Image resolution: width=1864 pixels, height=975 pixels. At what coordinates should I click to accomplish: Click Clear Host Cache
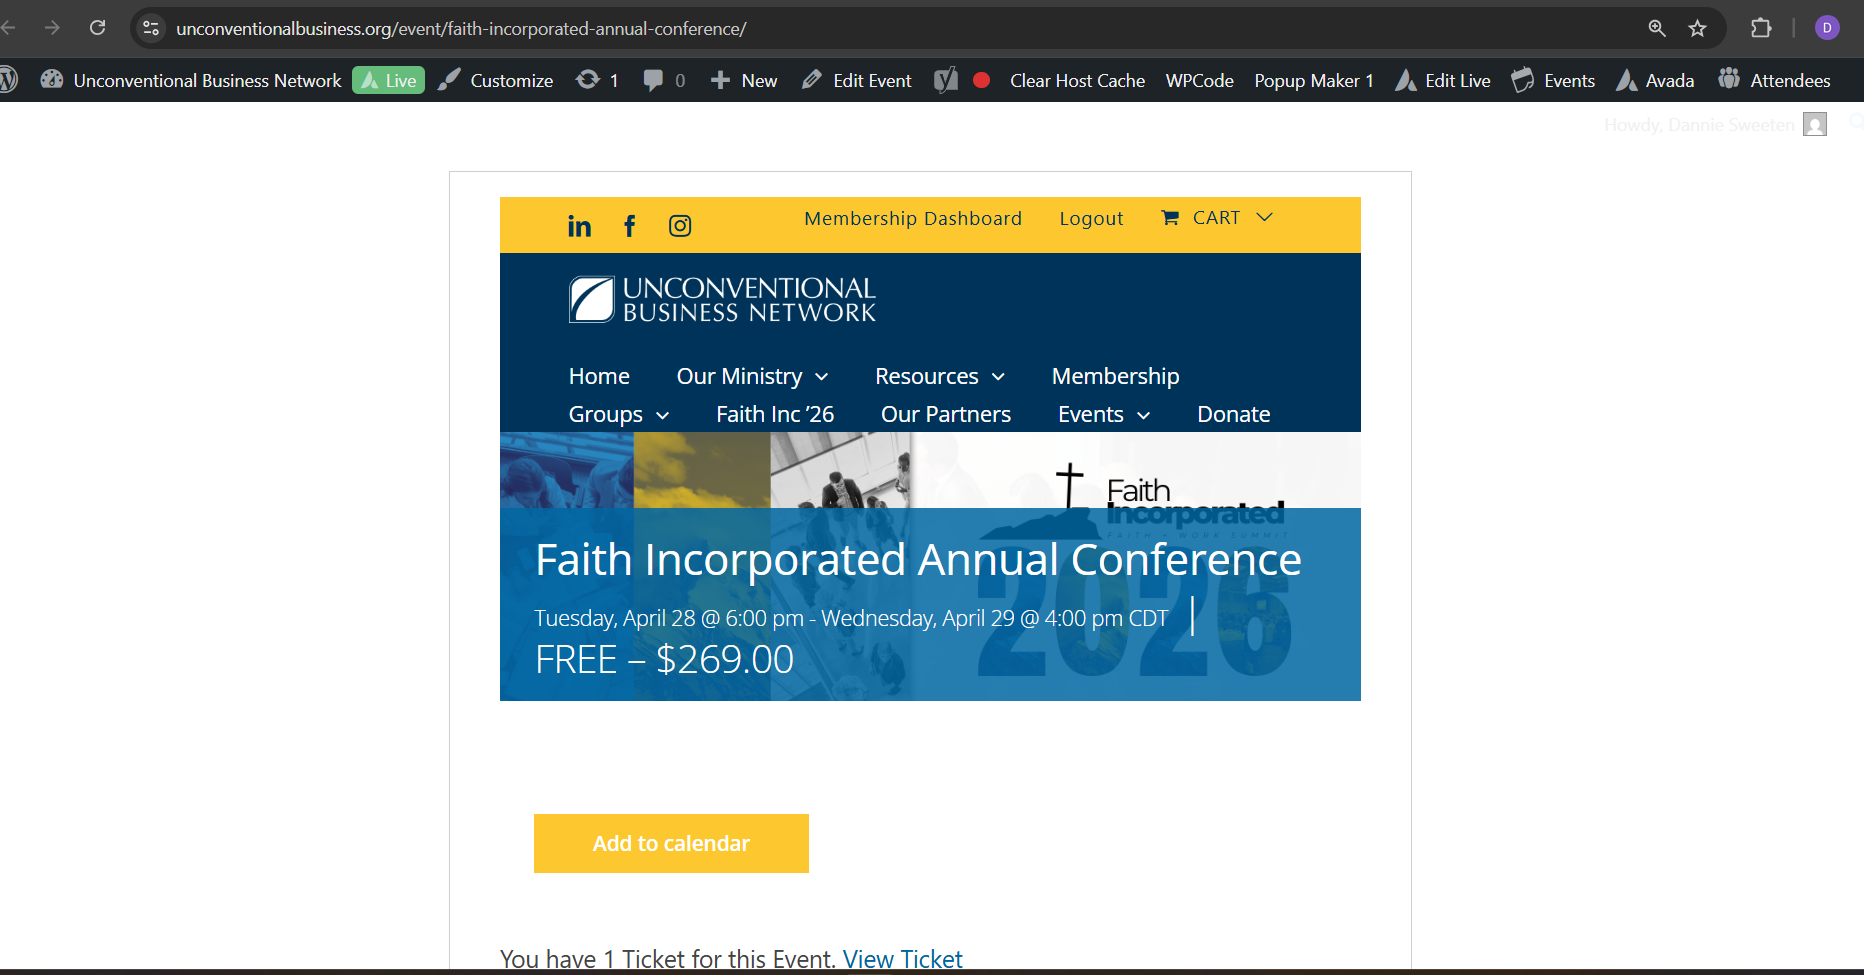click(1077, 80)
